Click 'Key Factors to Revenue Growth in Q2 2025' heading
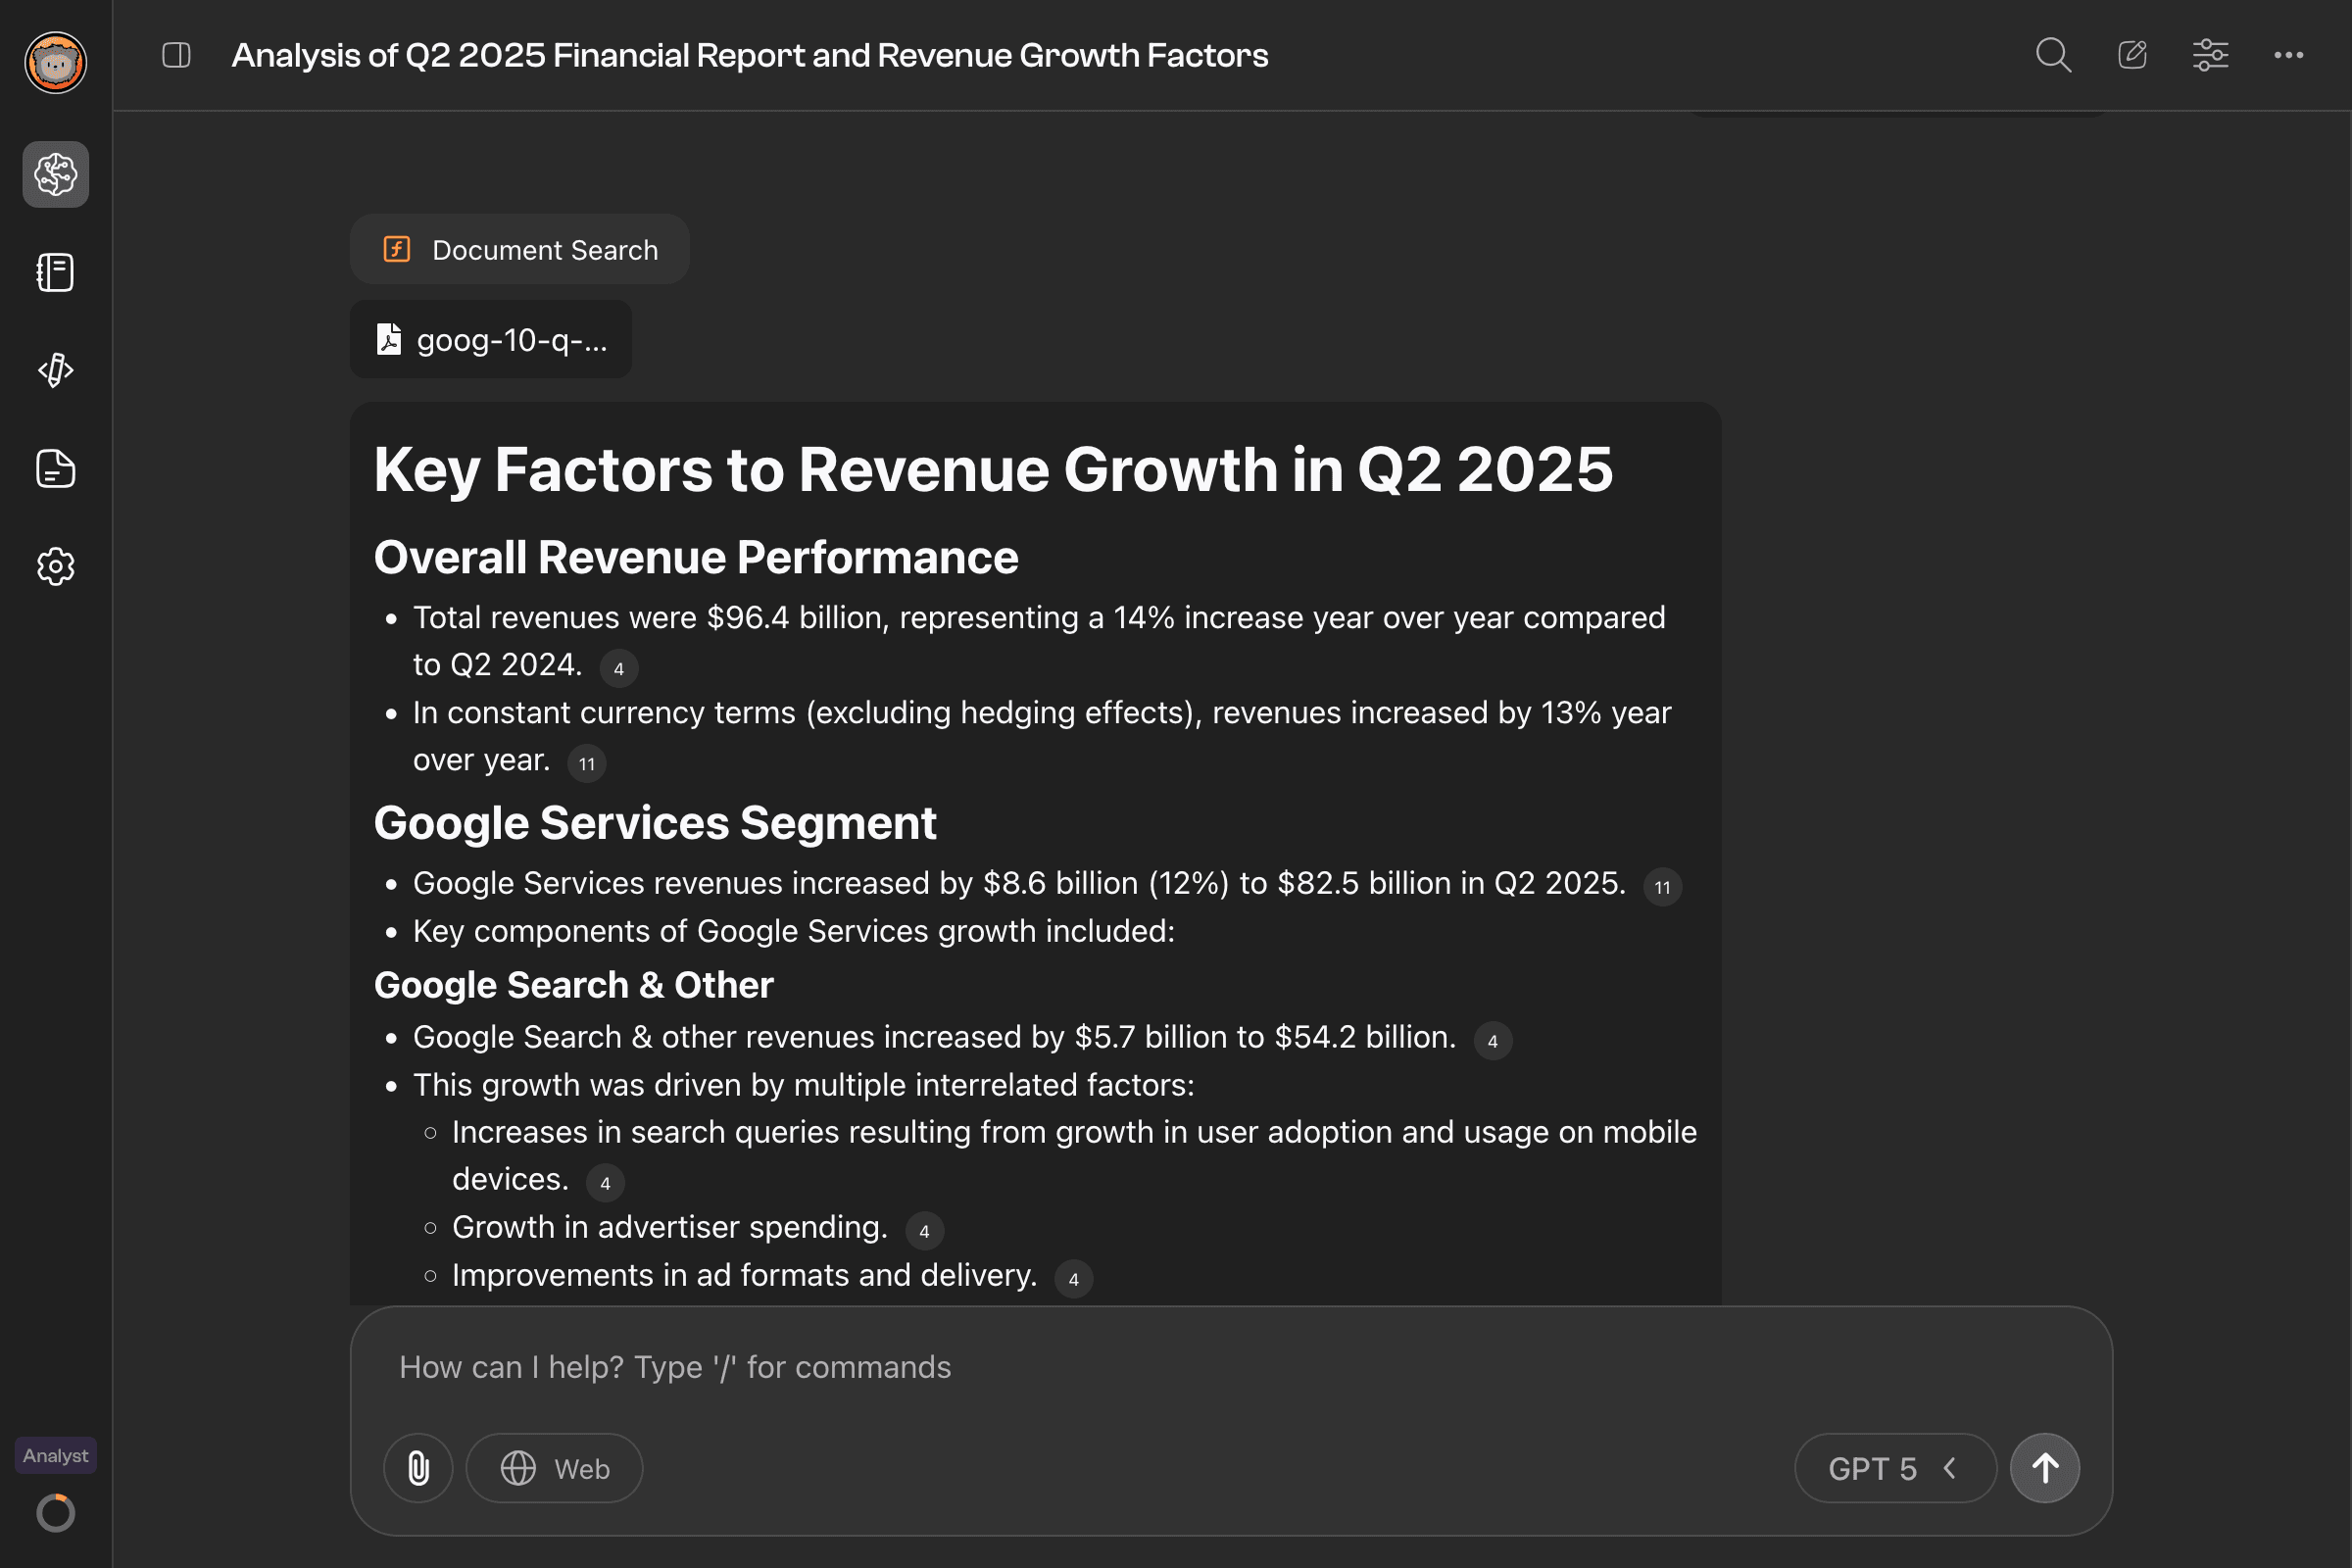Screen dimensions: 2352x1568 point(993,469)
